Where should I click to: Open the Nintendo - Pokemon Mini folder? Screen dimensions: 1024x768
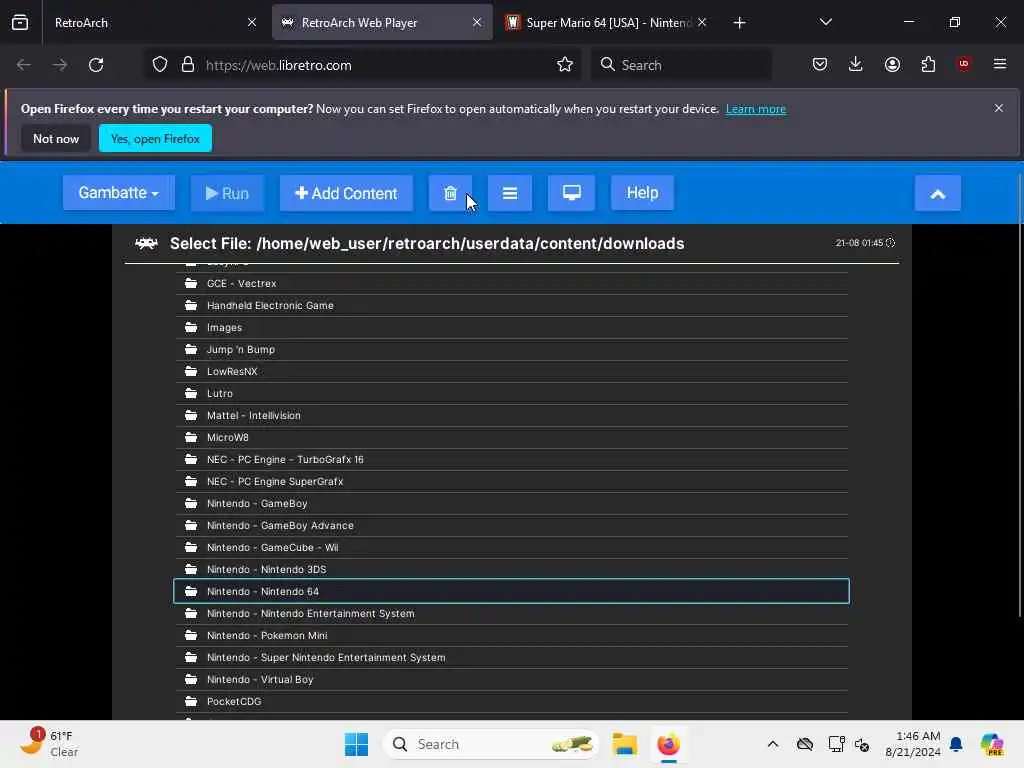[x=511, y=635]
